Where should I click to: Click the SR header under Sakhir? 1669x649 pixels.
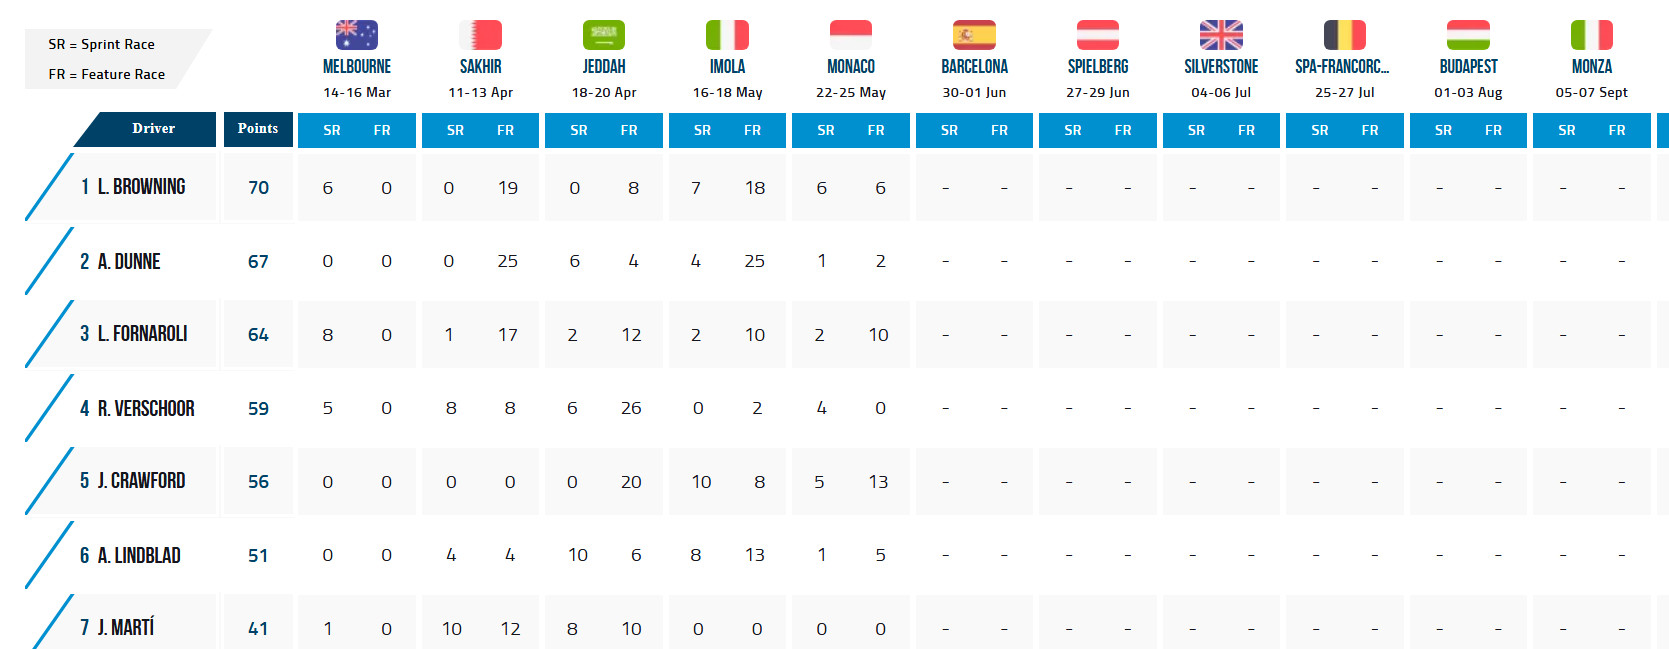455,130
